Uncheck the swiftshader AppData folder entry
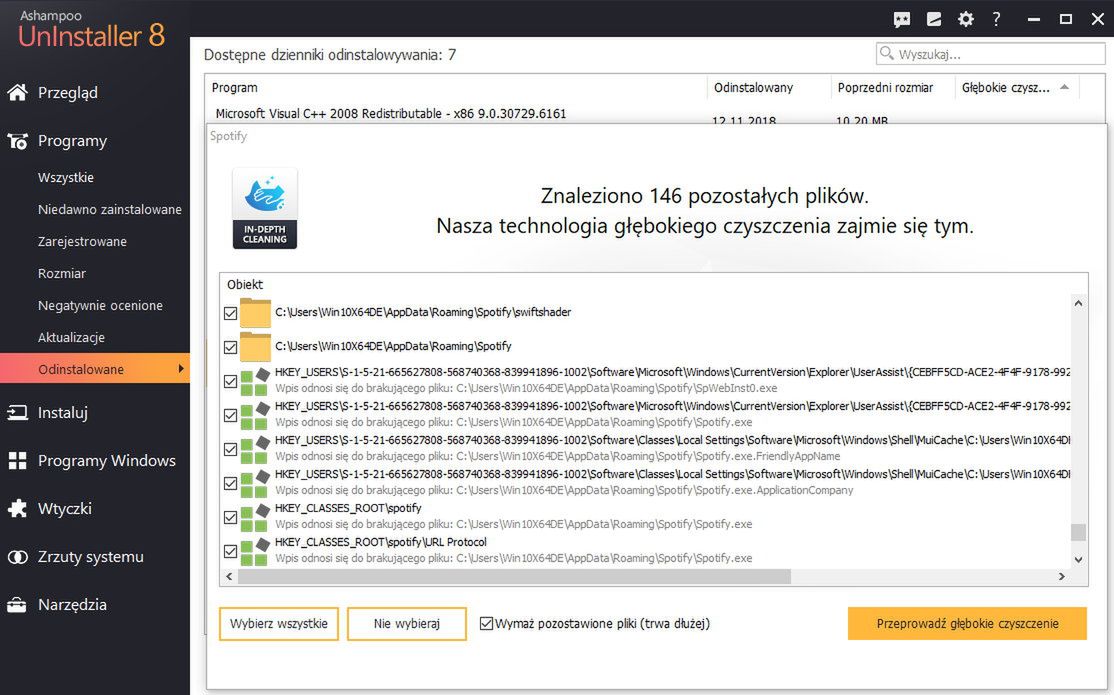1114x695 pixels. (230, 313)
